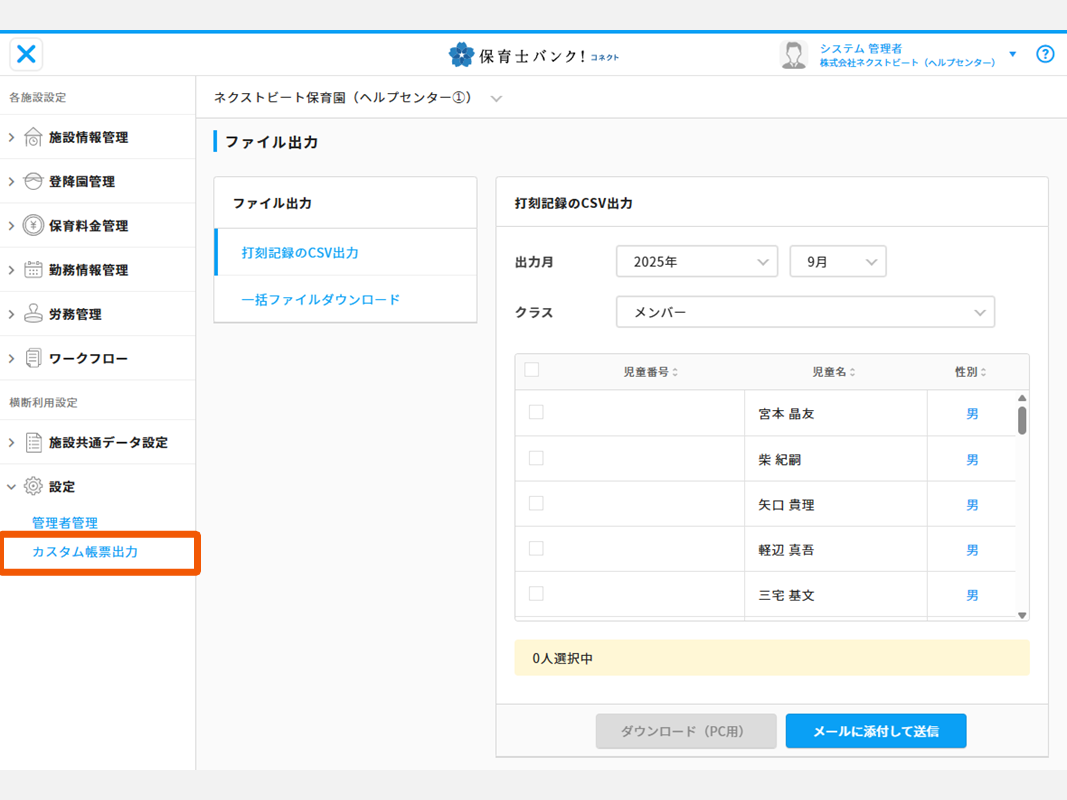Click the 労務管理 stamp icon

(x=33, y=314)
